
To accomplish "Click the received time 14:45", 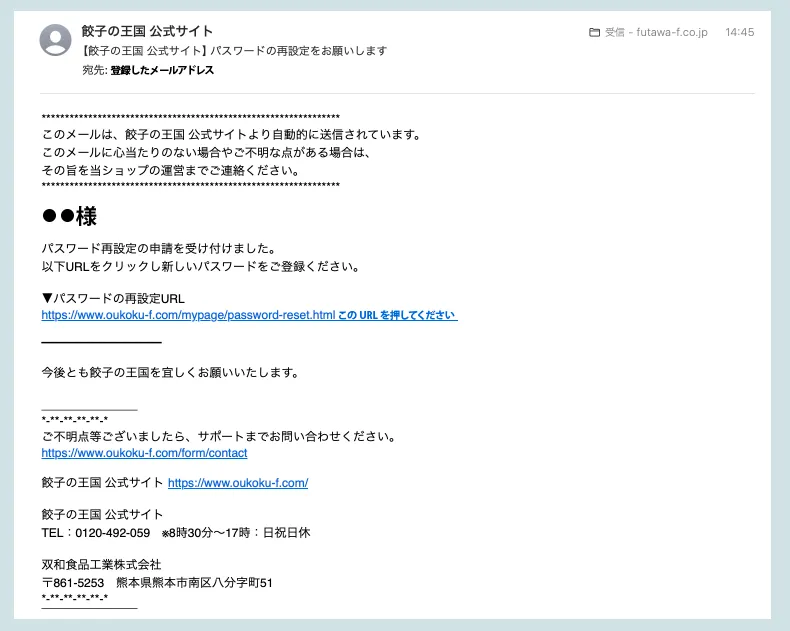I will click(740, 32).
